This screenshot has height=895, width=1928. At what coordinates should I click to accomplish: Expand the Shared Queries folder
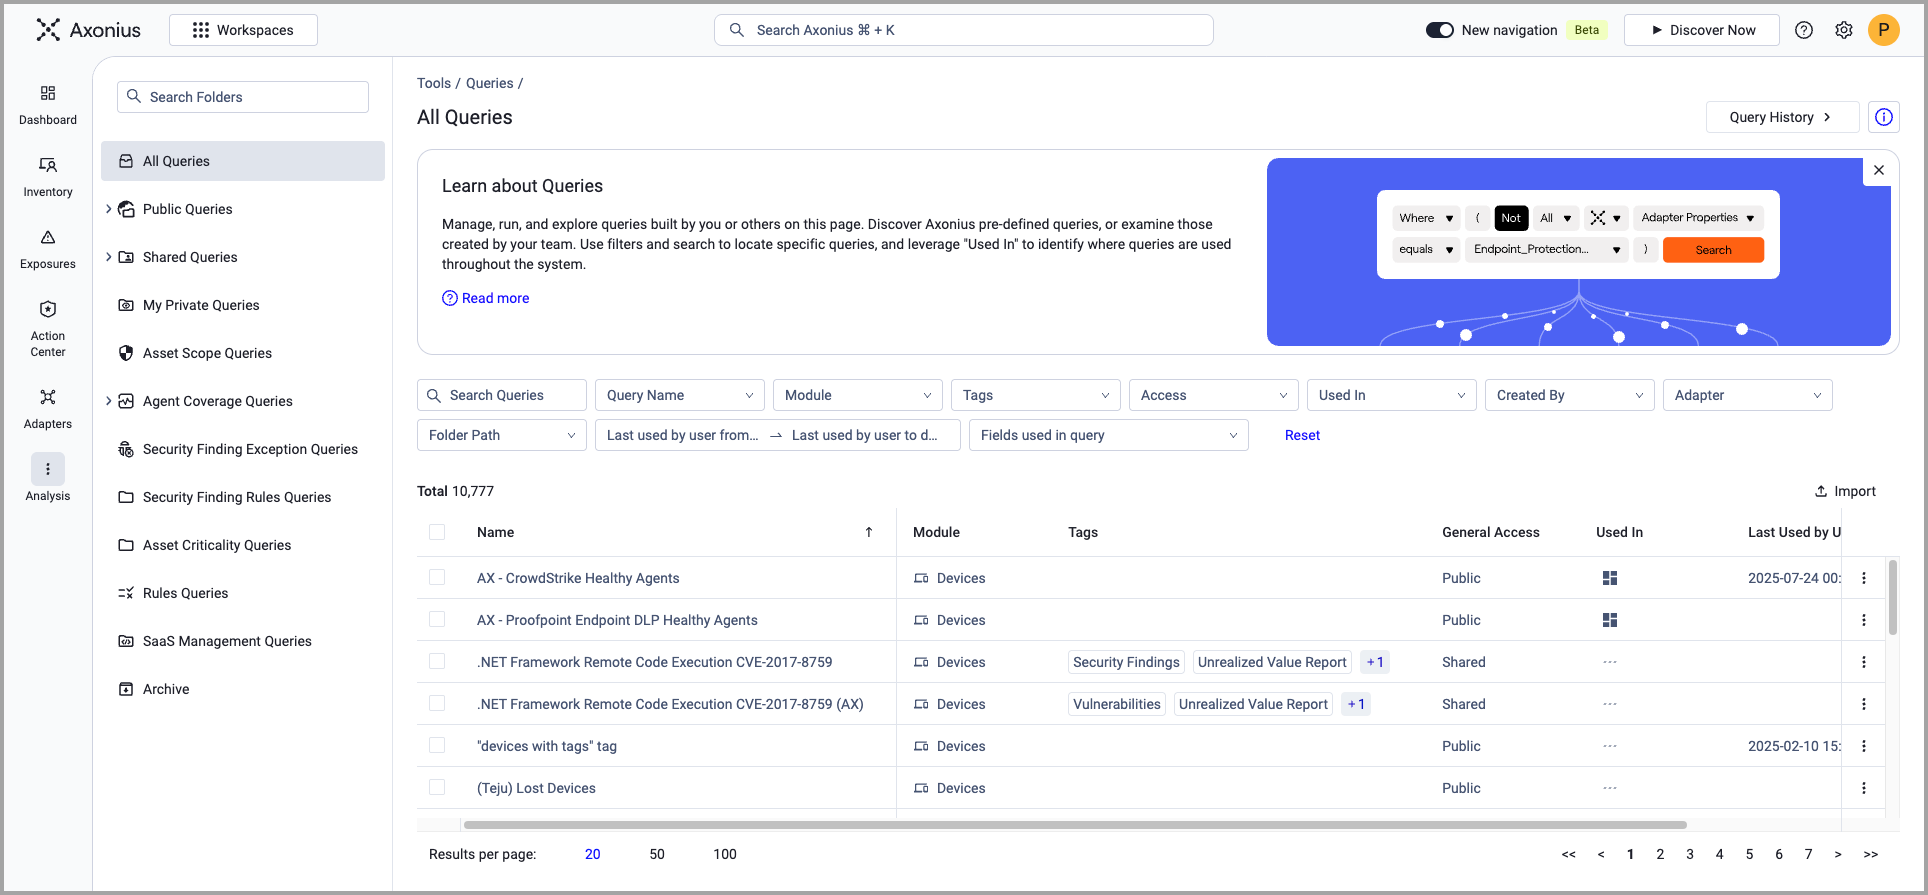(x=108, y=257)
